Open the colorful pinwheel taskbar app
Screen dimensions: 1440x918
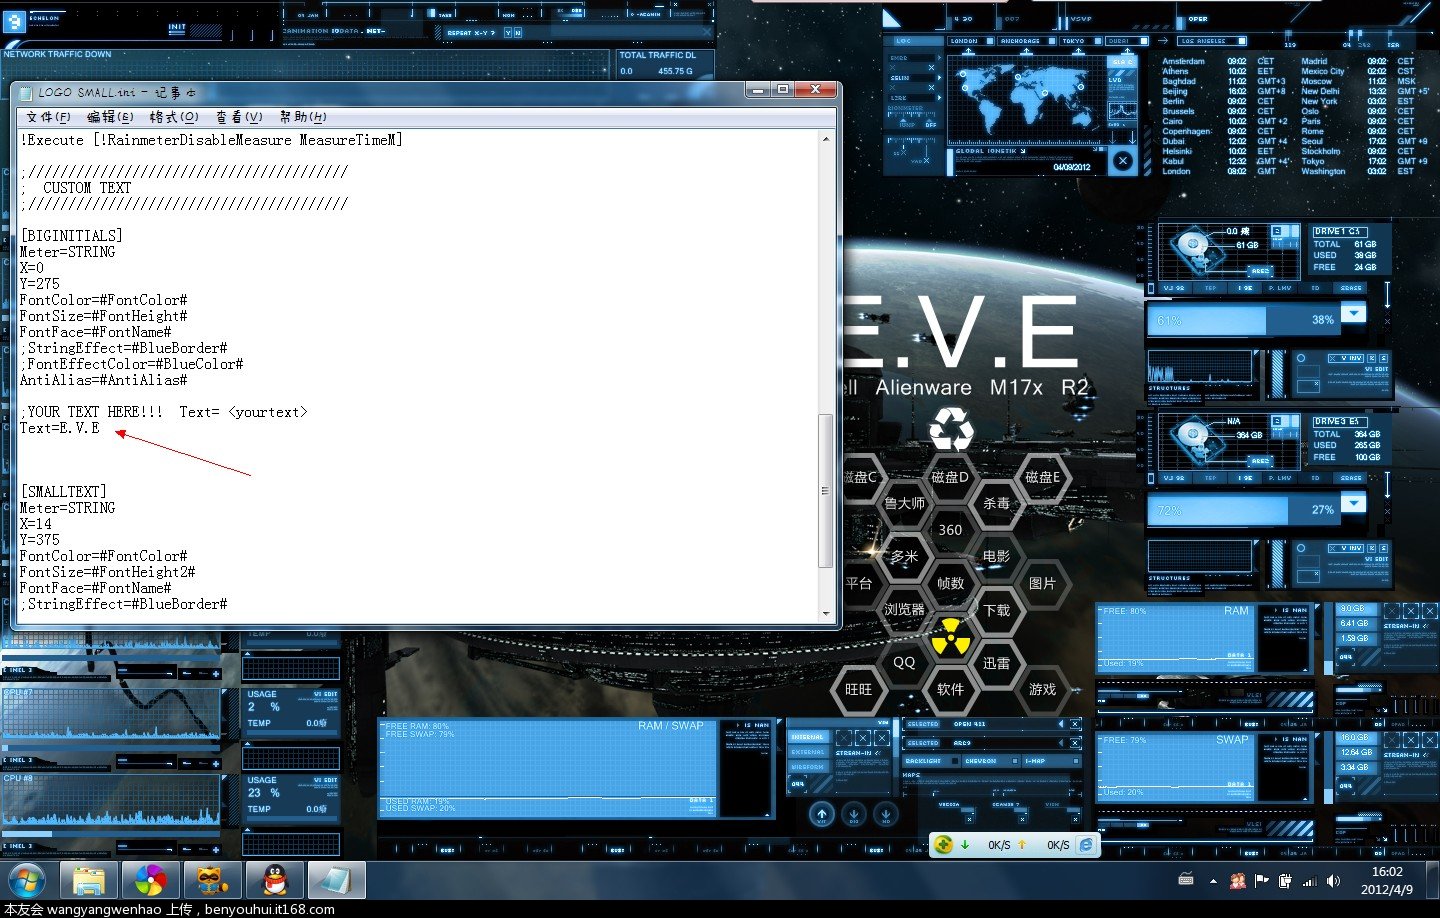click(x=151, y=881)
